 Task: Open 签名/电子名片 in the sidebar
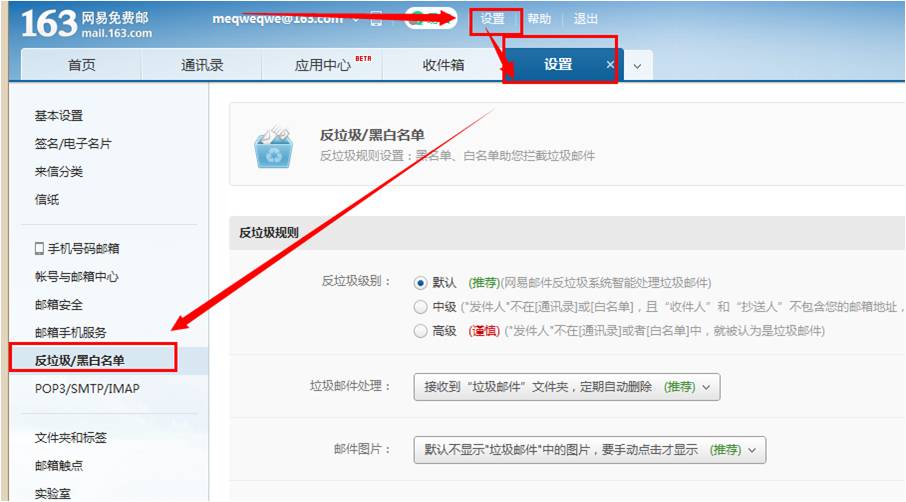(x=73, y=144)
